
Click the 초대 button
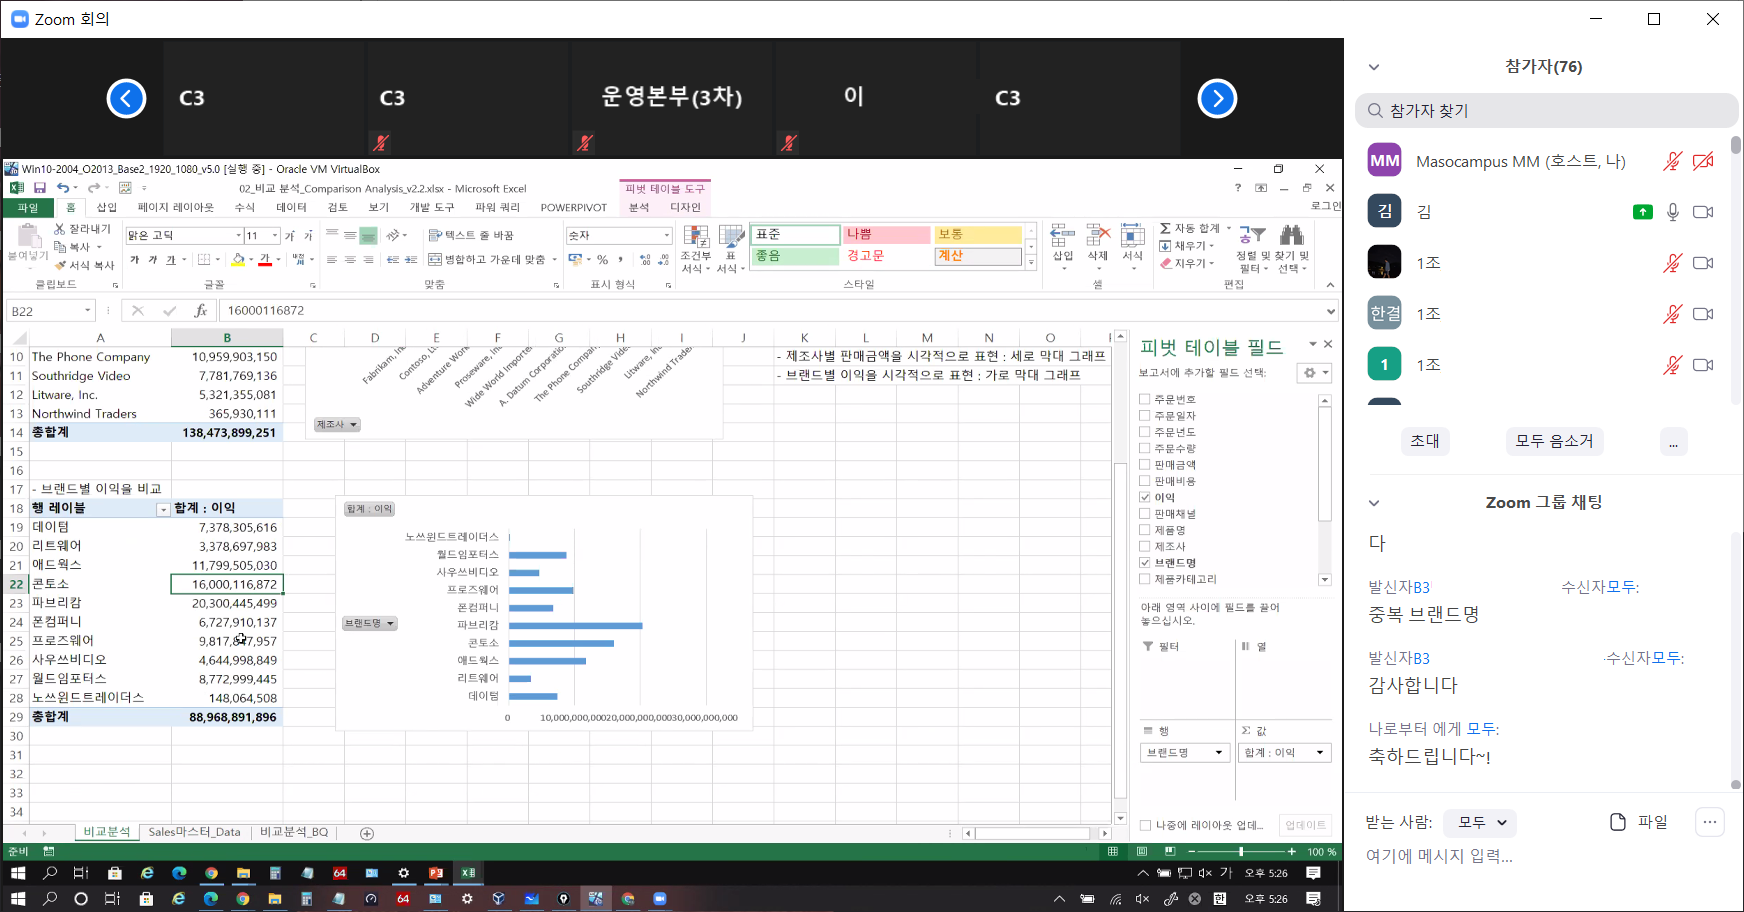[x=1424, y=441]
